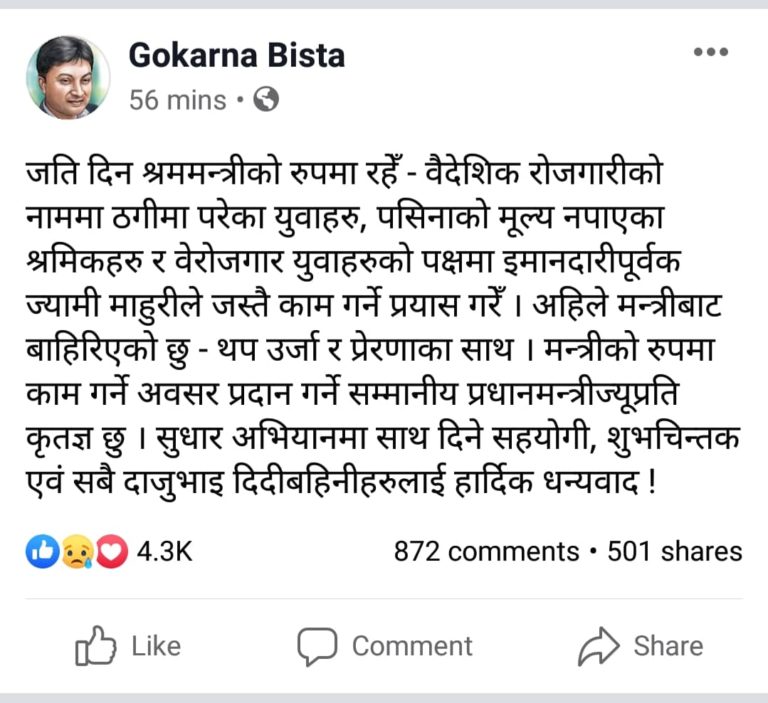Open the 872 comments link
768x703 pixels.
coord(486,552)
